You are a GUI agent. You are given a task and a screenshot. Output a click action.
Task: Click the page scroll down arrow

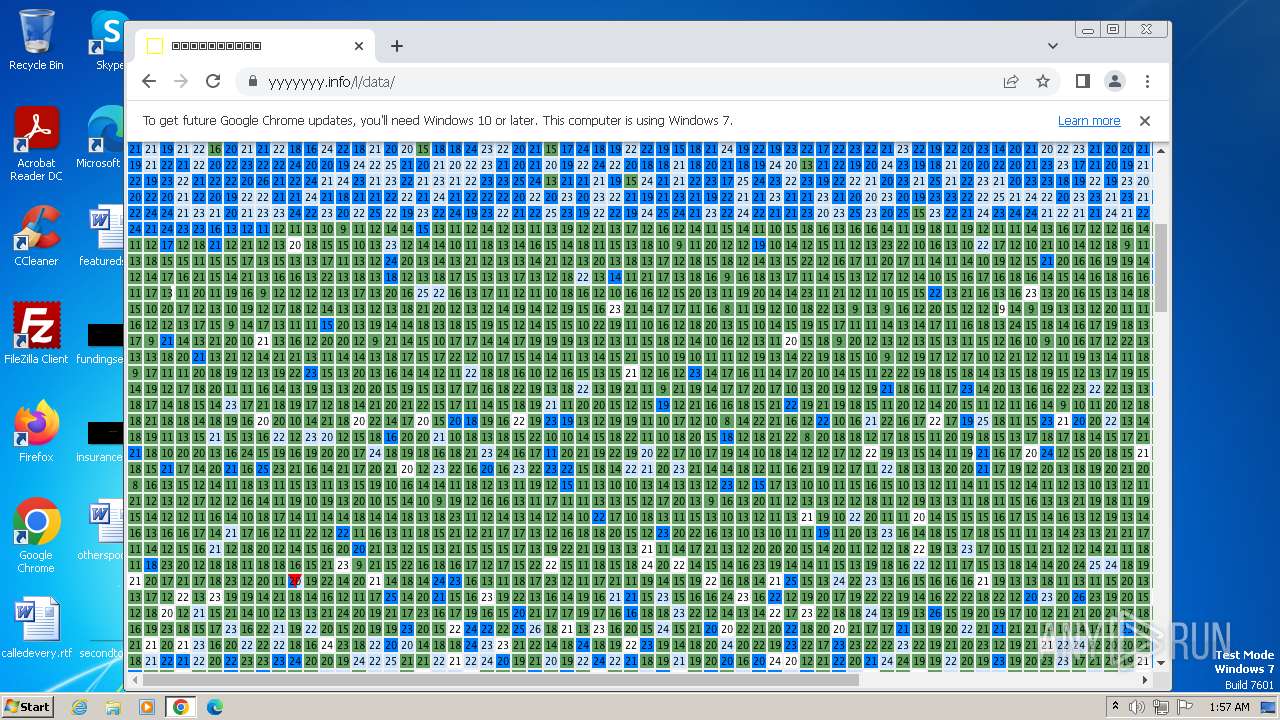(1160, 662)
